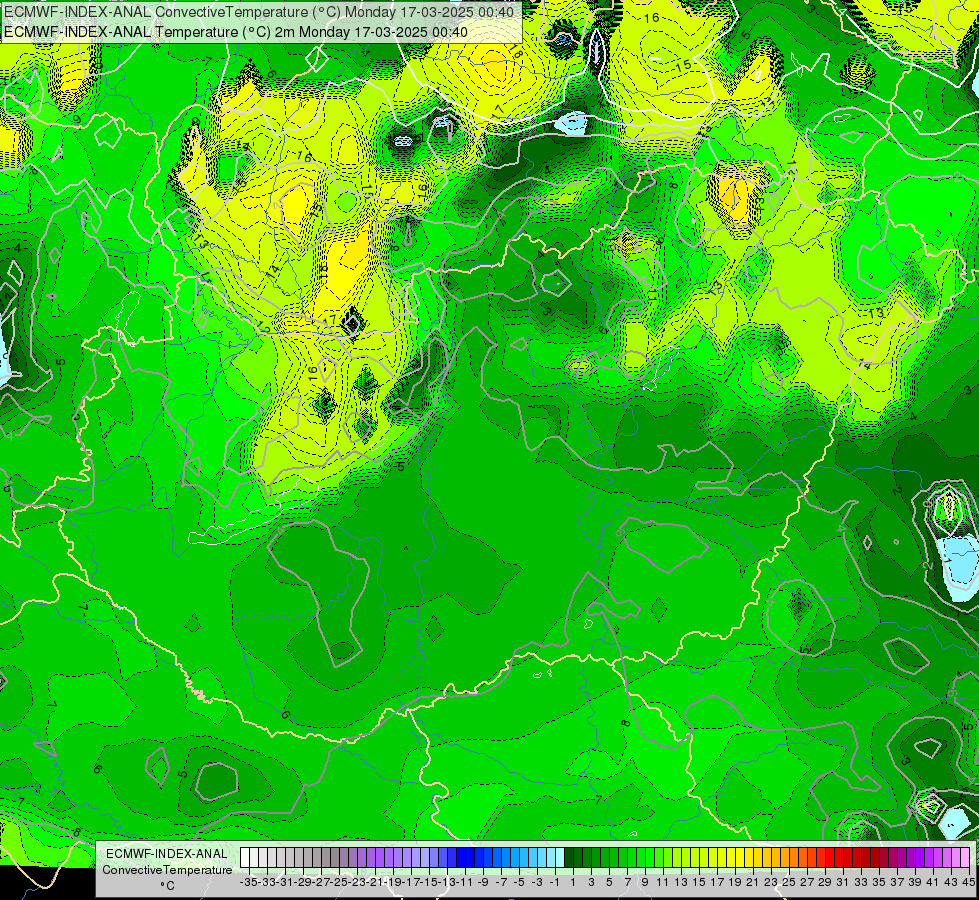Click the legend scale value '-9'

click(483, 882)
